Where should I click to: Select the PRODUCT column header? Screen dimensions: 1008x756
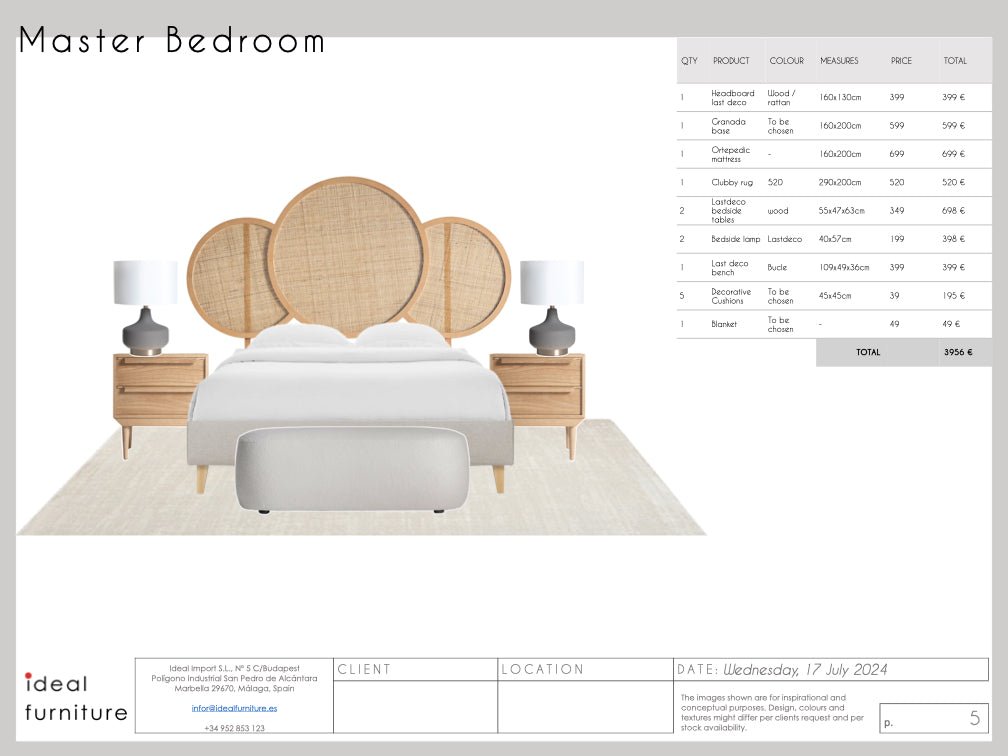point(731,61)
